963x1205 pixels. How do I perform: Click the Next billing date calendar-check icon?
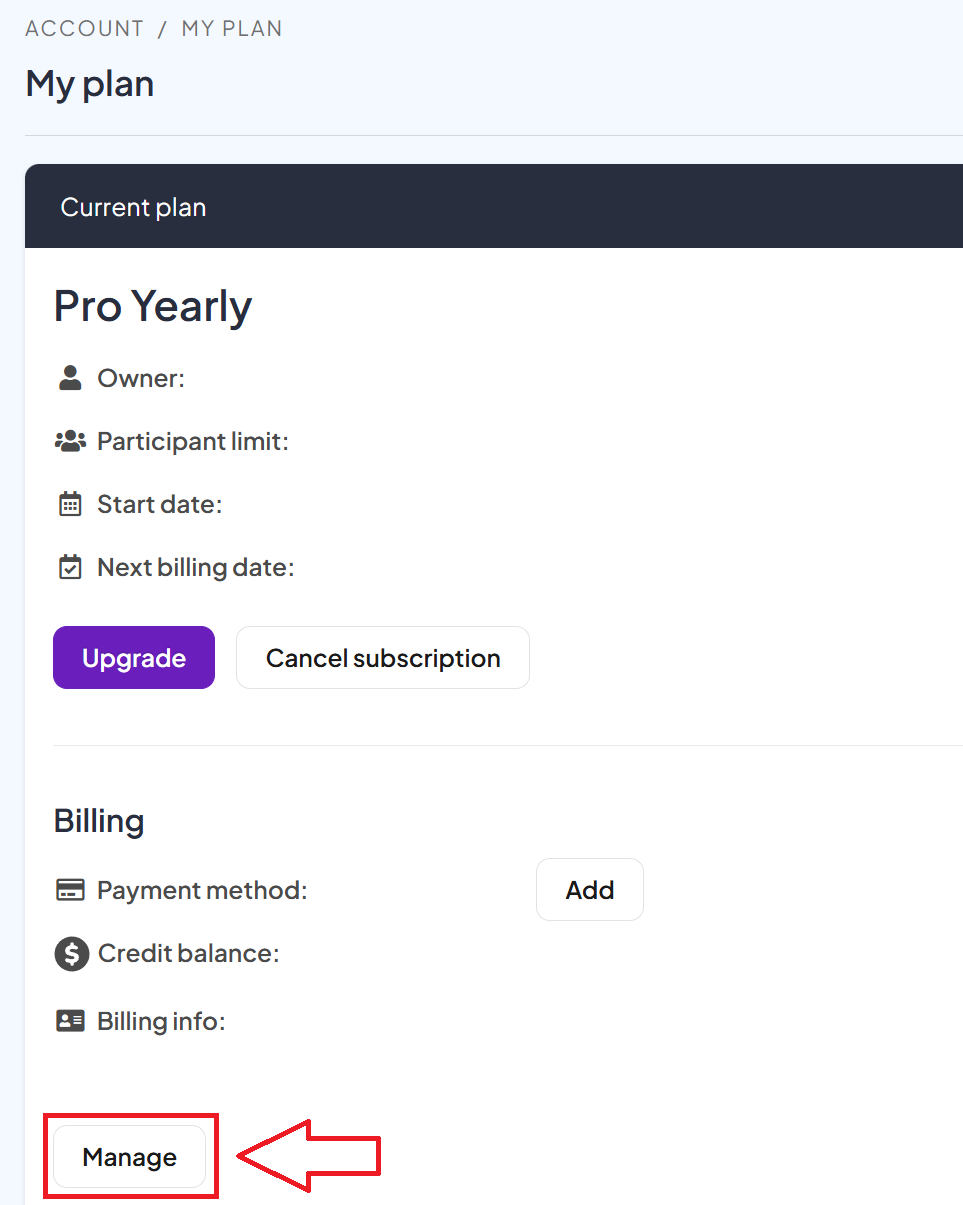(x=70, y=568)
